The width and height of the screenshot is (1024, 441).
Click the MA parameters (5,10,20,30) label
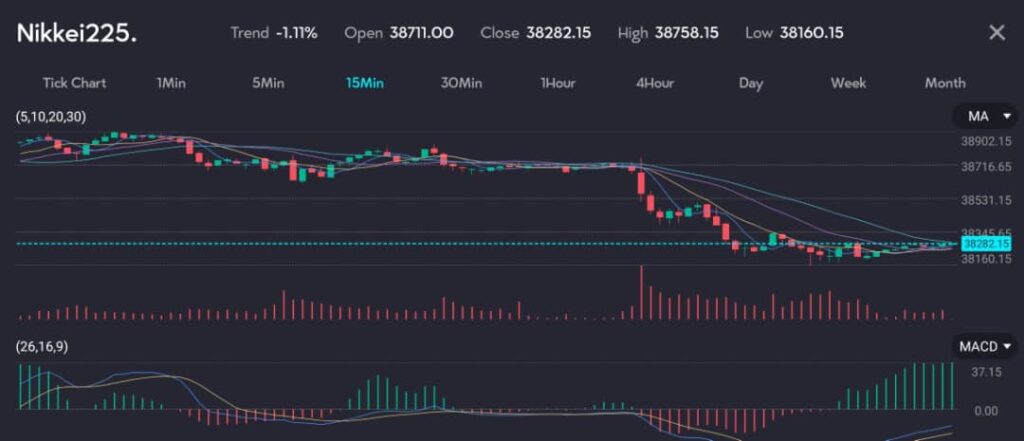(x=51, y=117)
